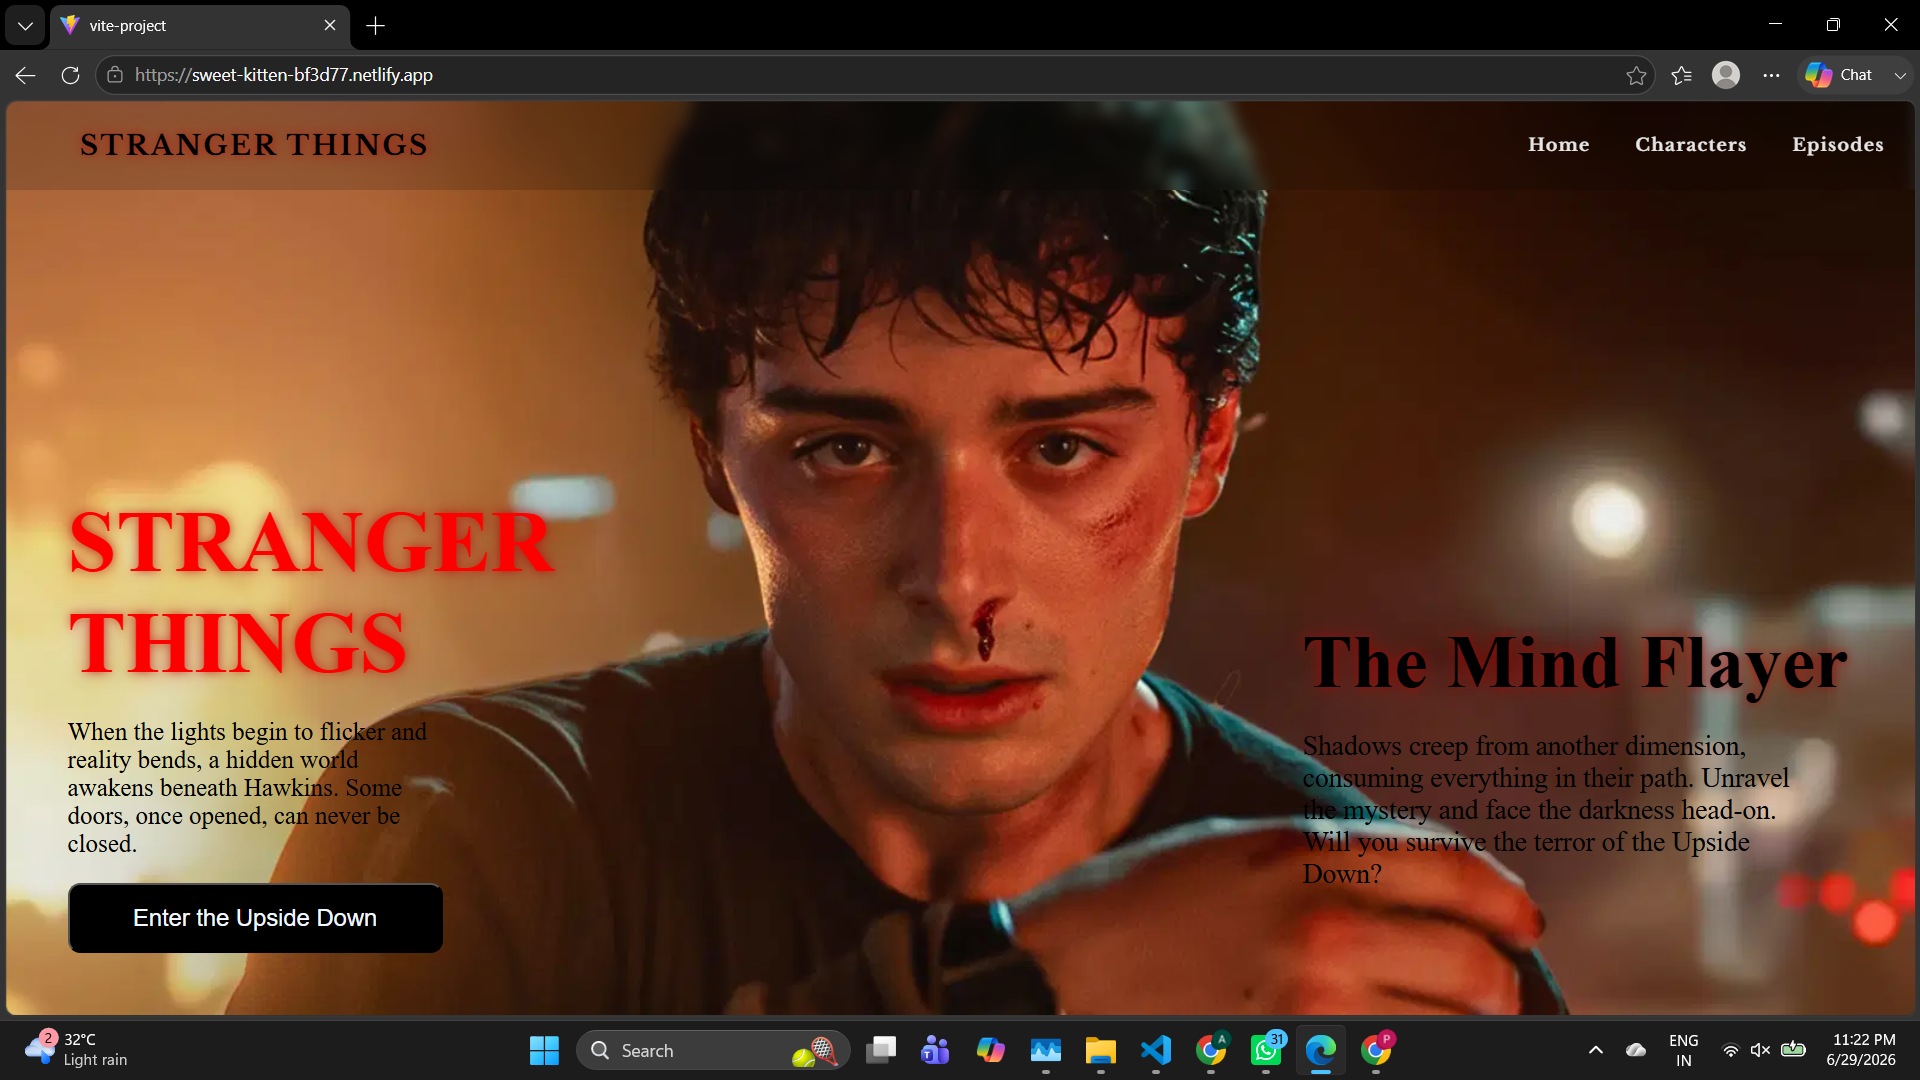View site information lock icon
Viewport: 1920px width, 1080px height.
[115, 75]
